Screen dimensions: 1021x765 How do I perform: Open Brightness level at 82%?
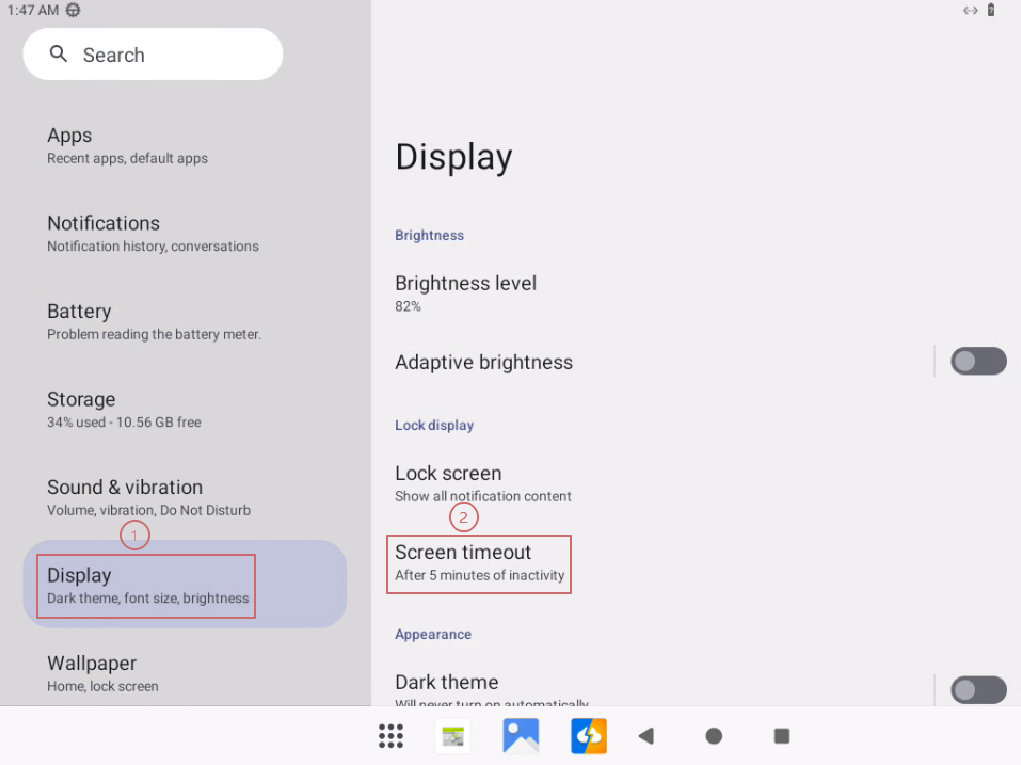[x=466, y=293]
